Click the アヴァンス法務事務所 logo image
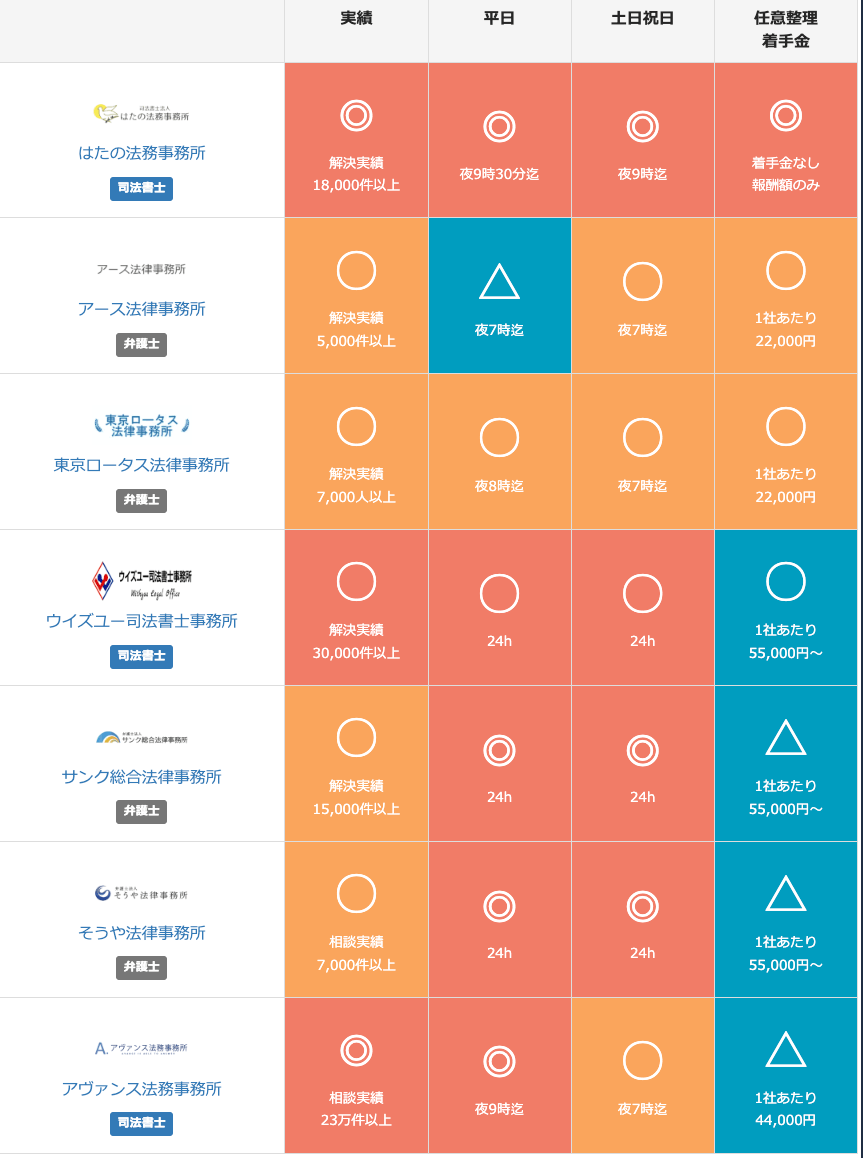This screenshot has width=865, height=1158. click(141, 1048)
